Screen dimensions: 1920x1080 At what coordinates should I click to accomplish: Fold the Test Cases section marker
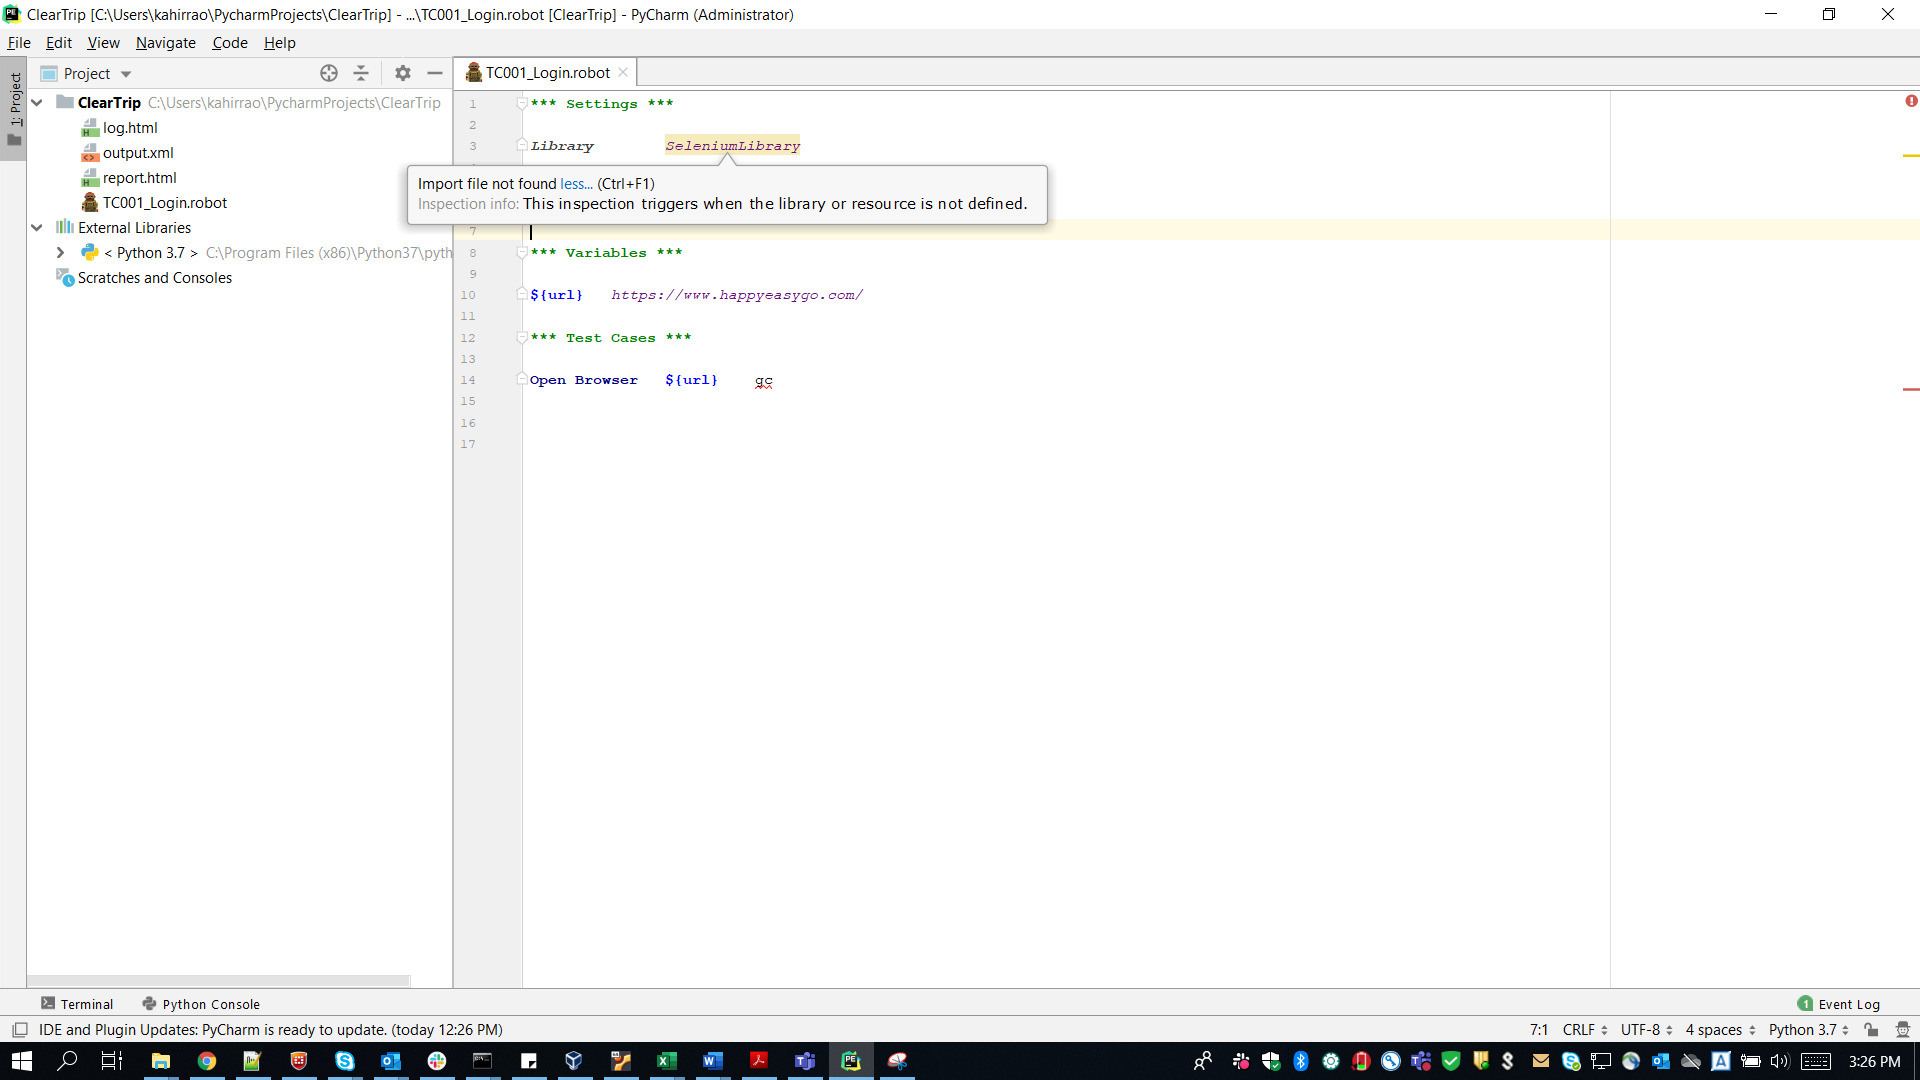522,337
